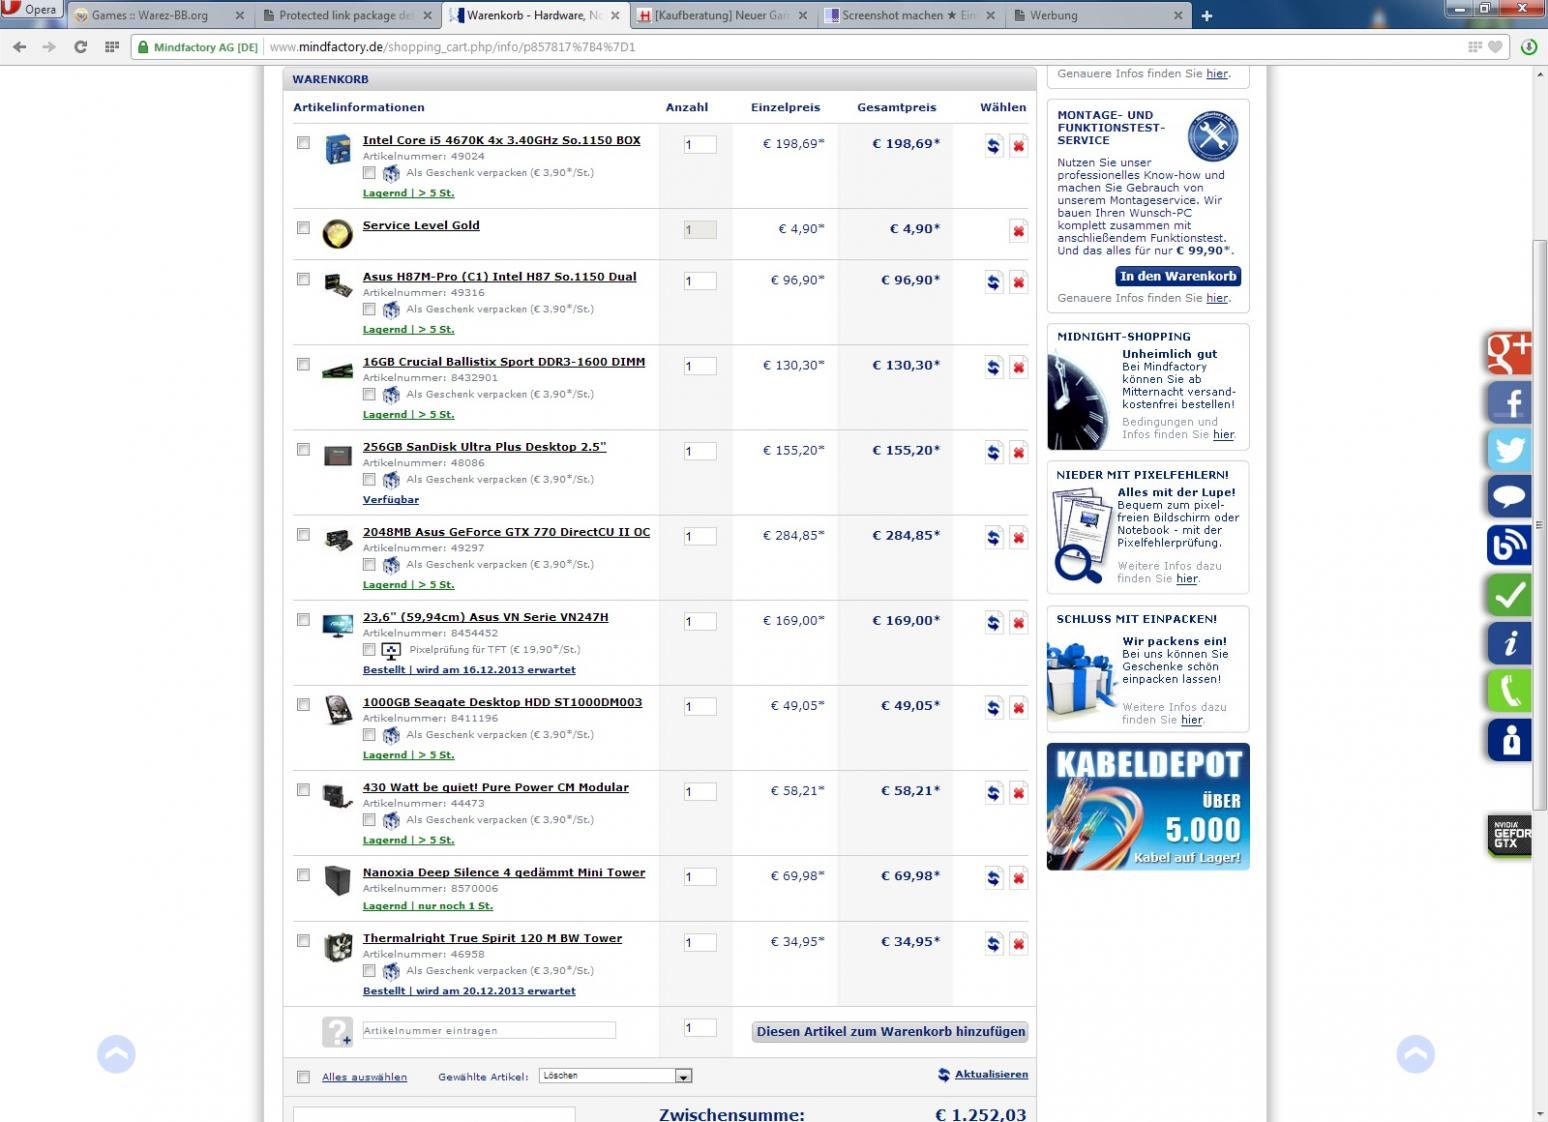The height and width of the screenshot is (1122, 1548).
Task: Reload the page in Opera
Action: click(x=80, y=46)
